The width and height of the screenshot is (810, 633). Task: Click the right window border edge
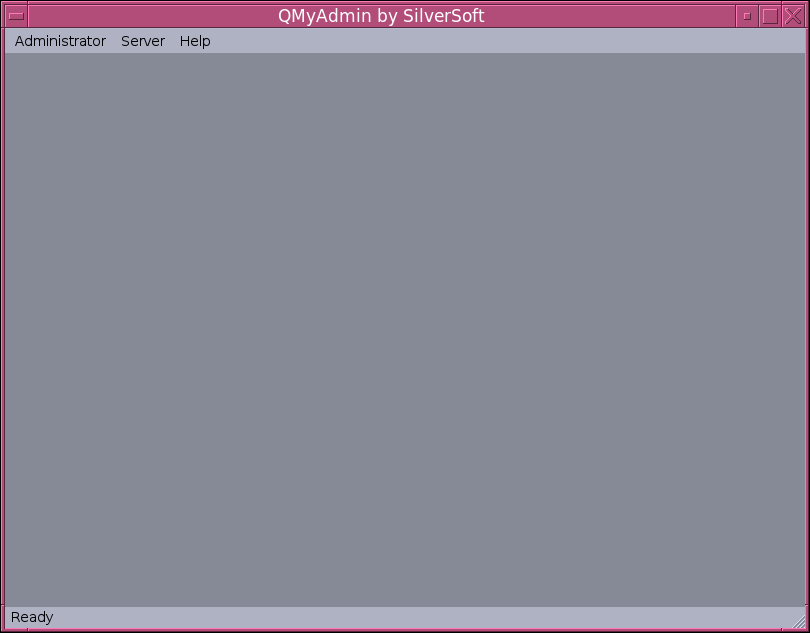coord(807,330)
